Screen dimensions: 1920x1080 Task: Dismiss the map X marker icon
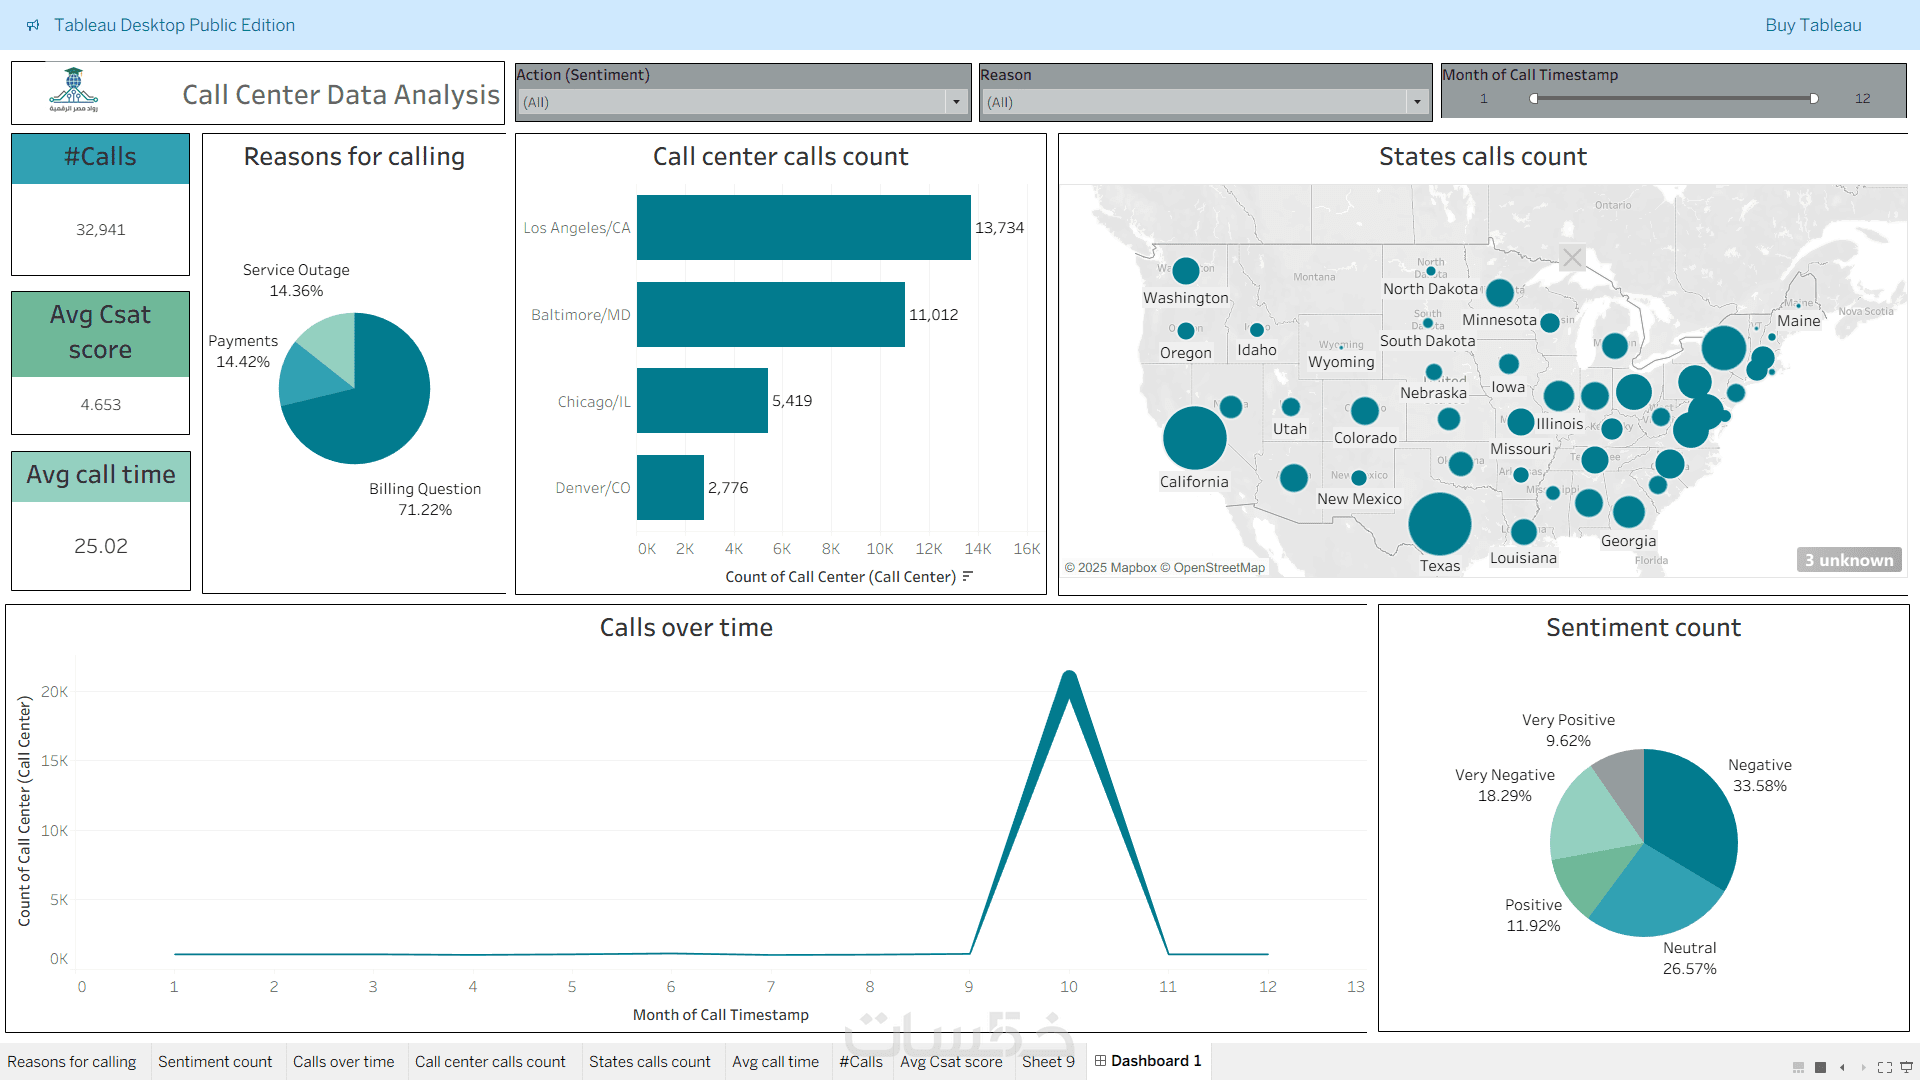[1572, 258]
